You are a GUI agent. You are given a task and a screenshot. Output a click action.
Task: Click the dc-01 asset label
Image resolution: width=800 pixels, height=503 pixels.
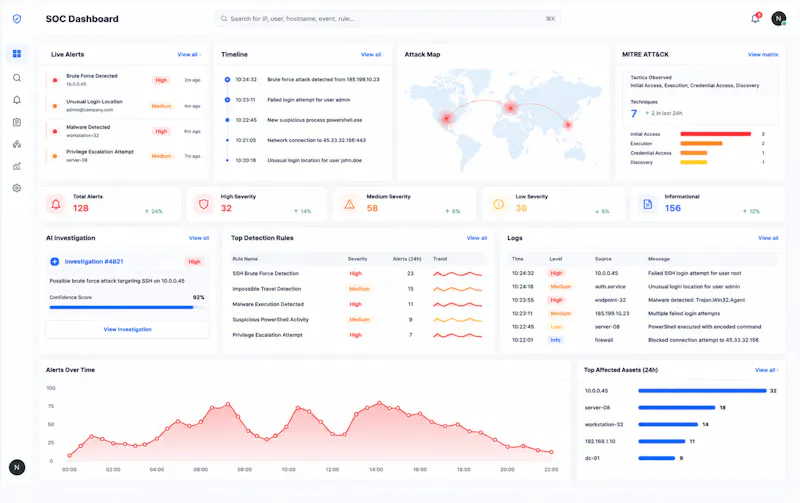pyautogui.click(x=592, y=458)
